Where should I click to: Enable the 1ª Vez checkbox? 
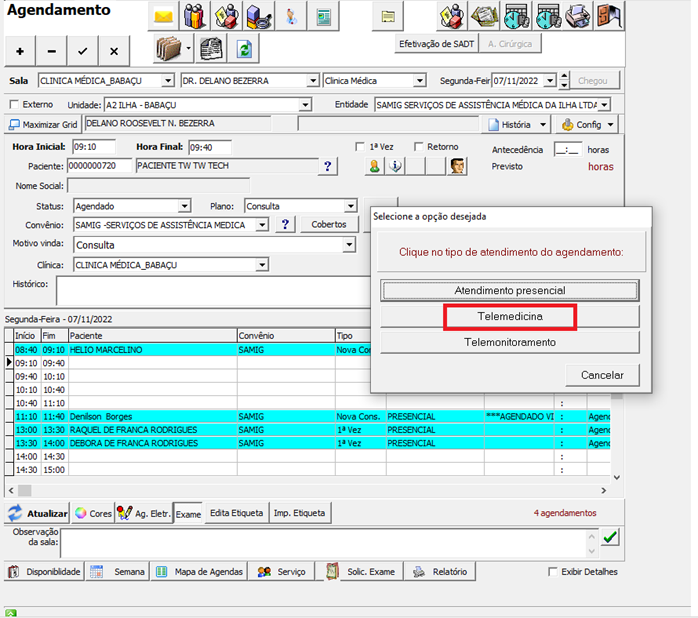(360, 146)
